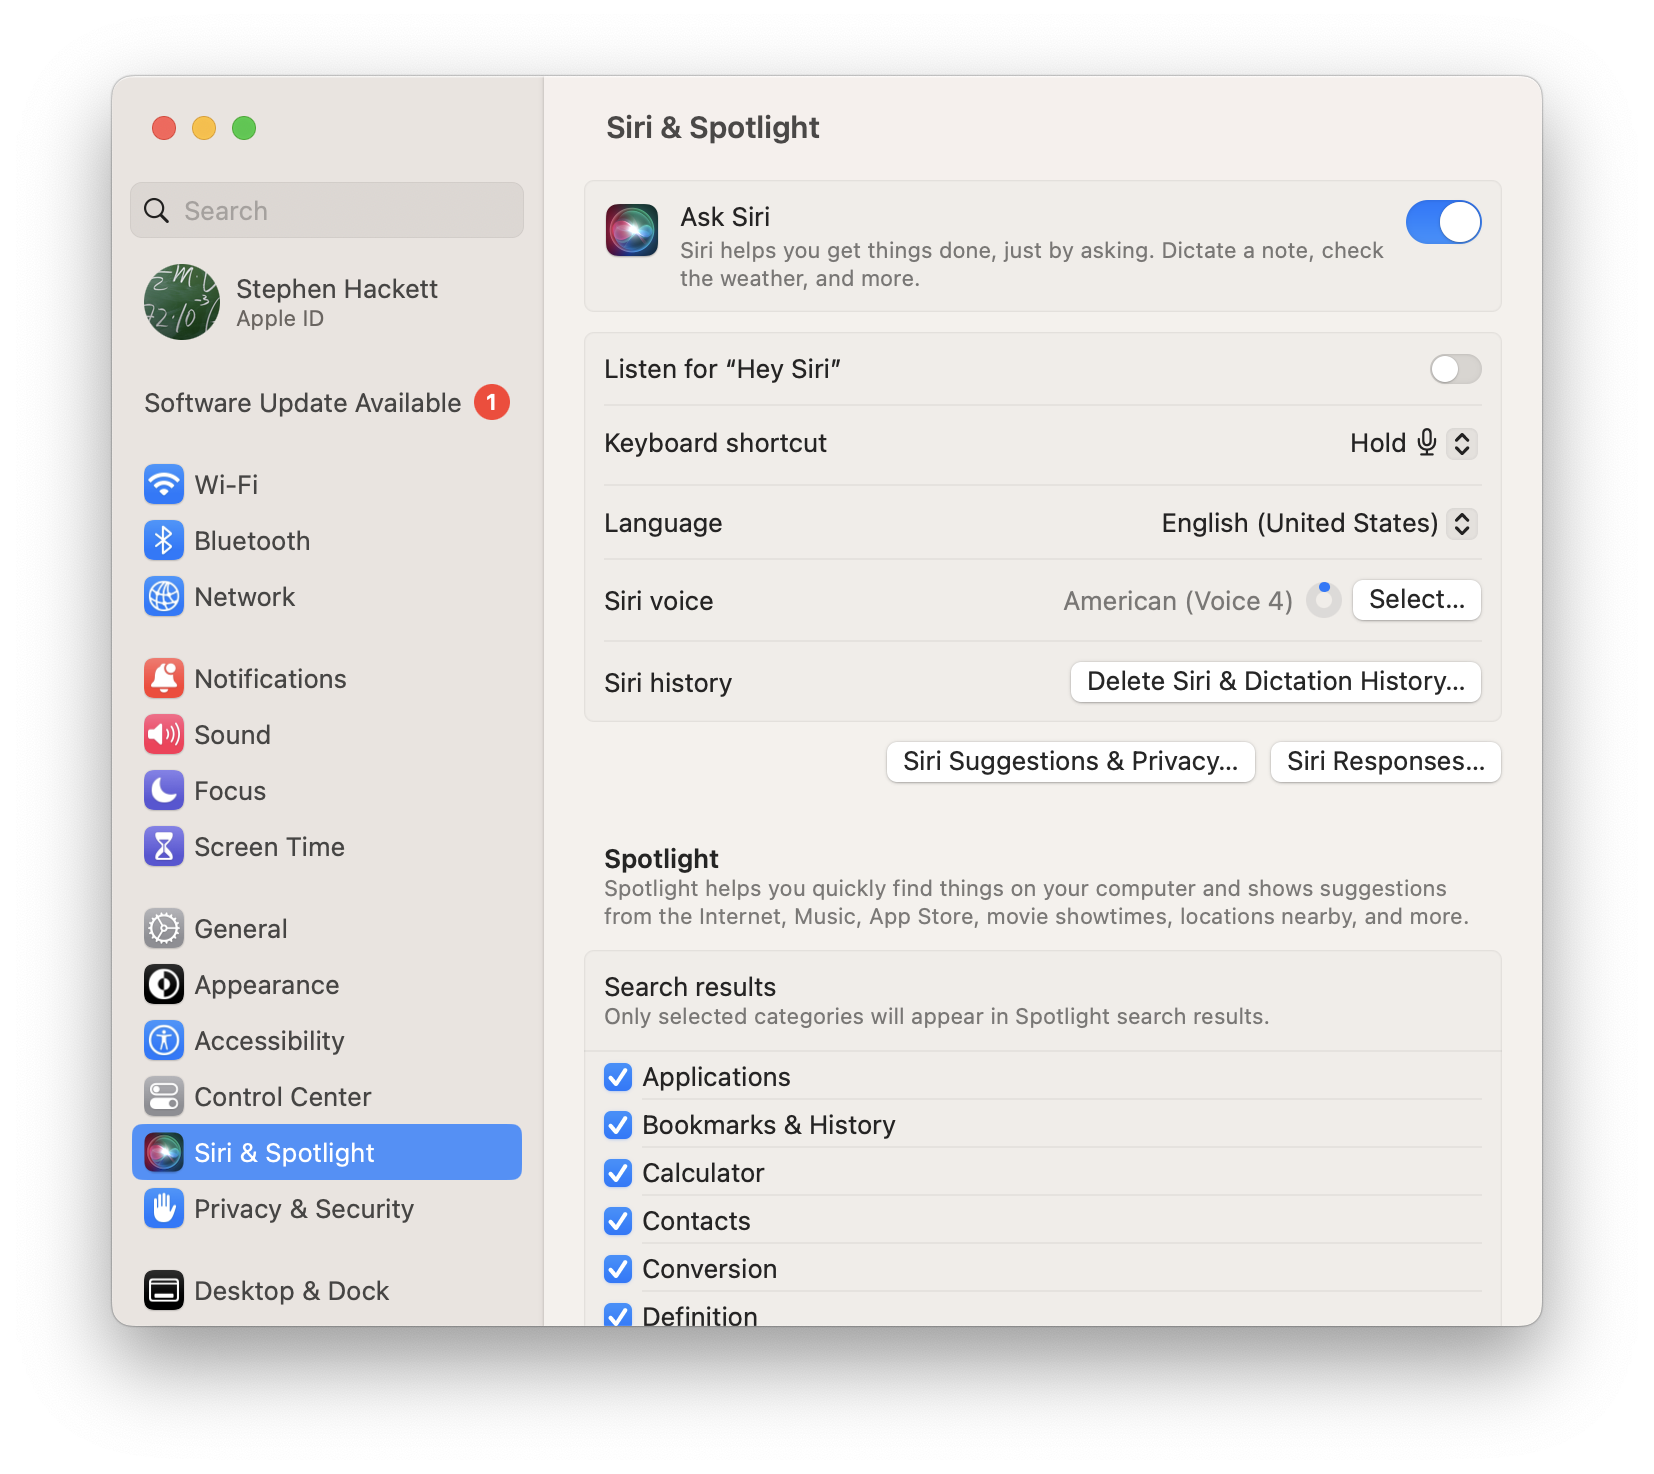The image size is (1654, 1474).
Task: Click the Stephen Hackett profile avatar
Action: pyautogui.click(x=182, y=302)
